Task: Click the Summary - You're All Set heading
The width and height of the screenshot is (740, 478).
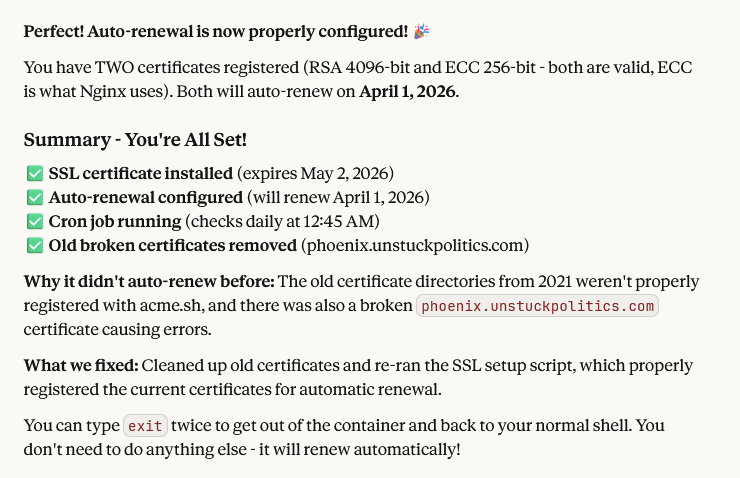Action: click(135, 140)
